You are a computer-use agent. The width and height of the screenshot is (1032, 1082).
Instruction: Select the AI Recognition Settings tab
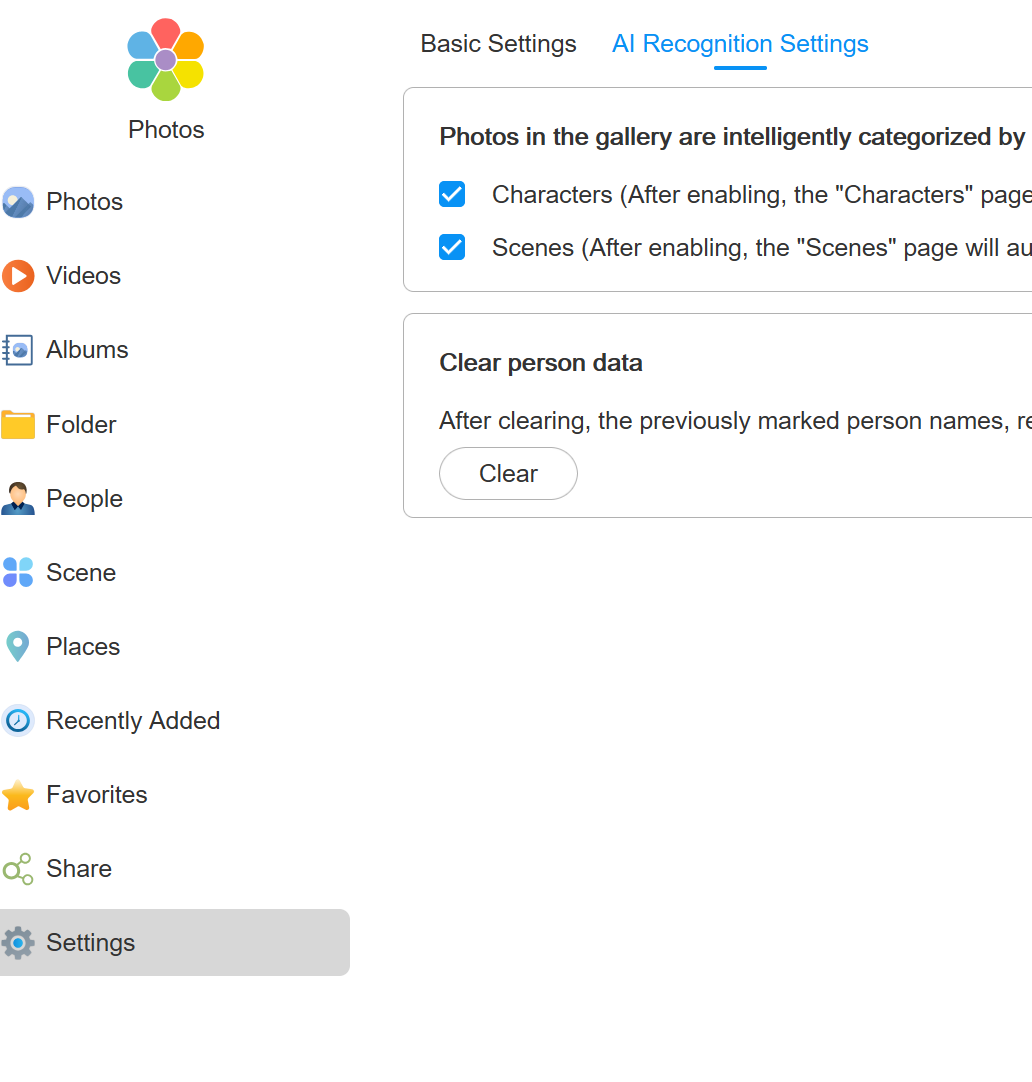pyautogui.click(x=740, y=44)
